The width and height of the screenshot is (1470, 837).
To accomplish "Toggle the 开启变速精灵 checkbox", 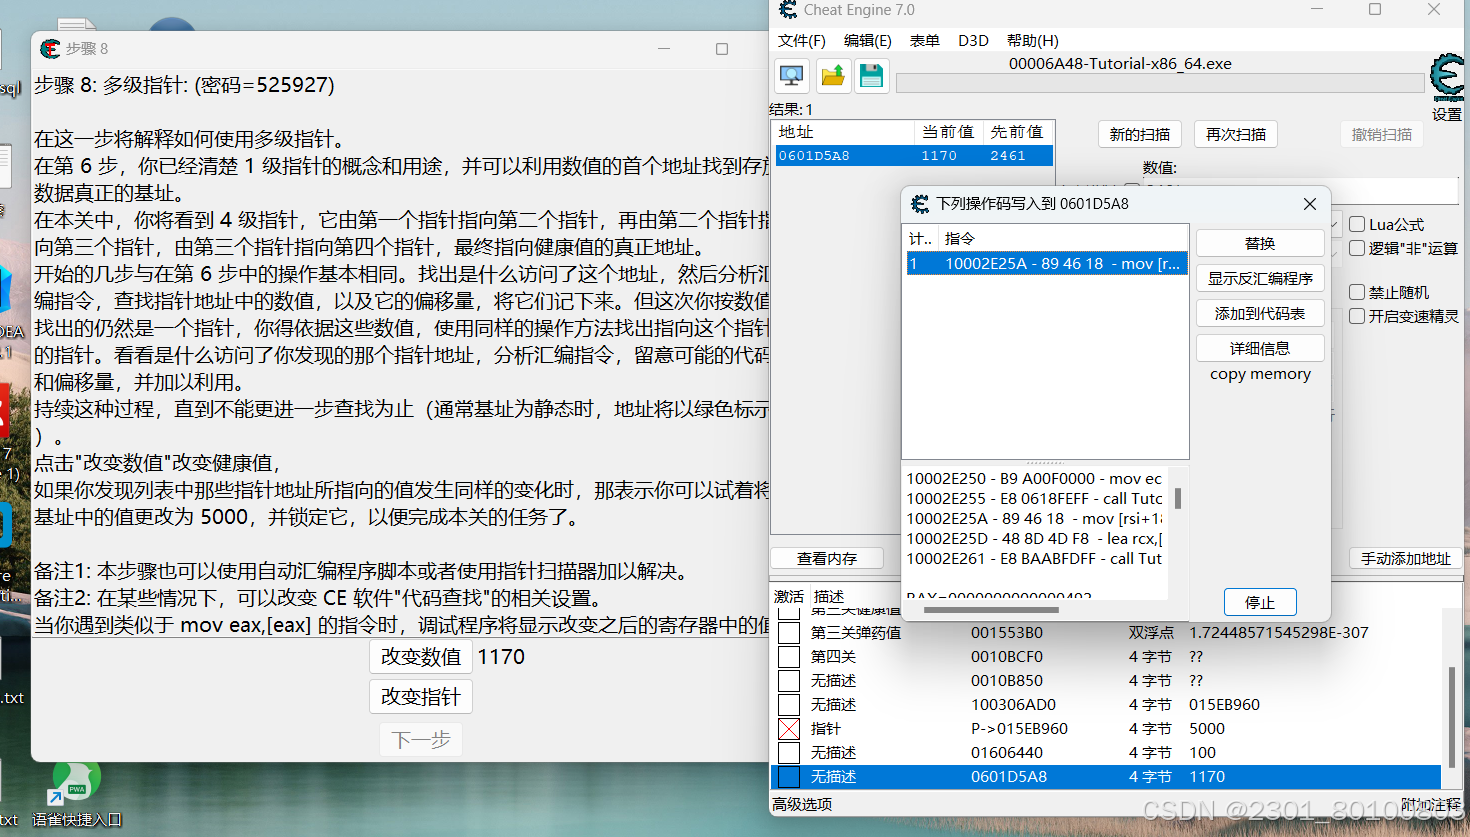I will tap(1357, 316).
